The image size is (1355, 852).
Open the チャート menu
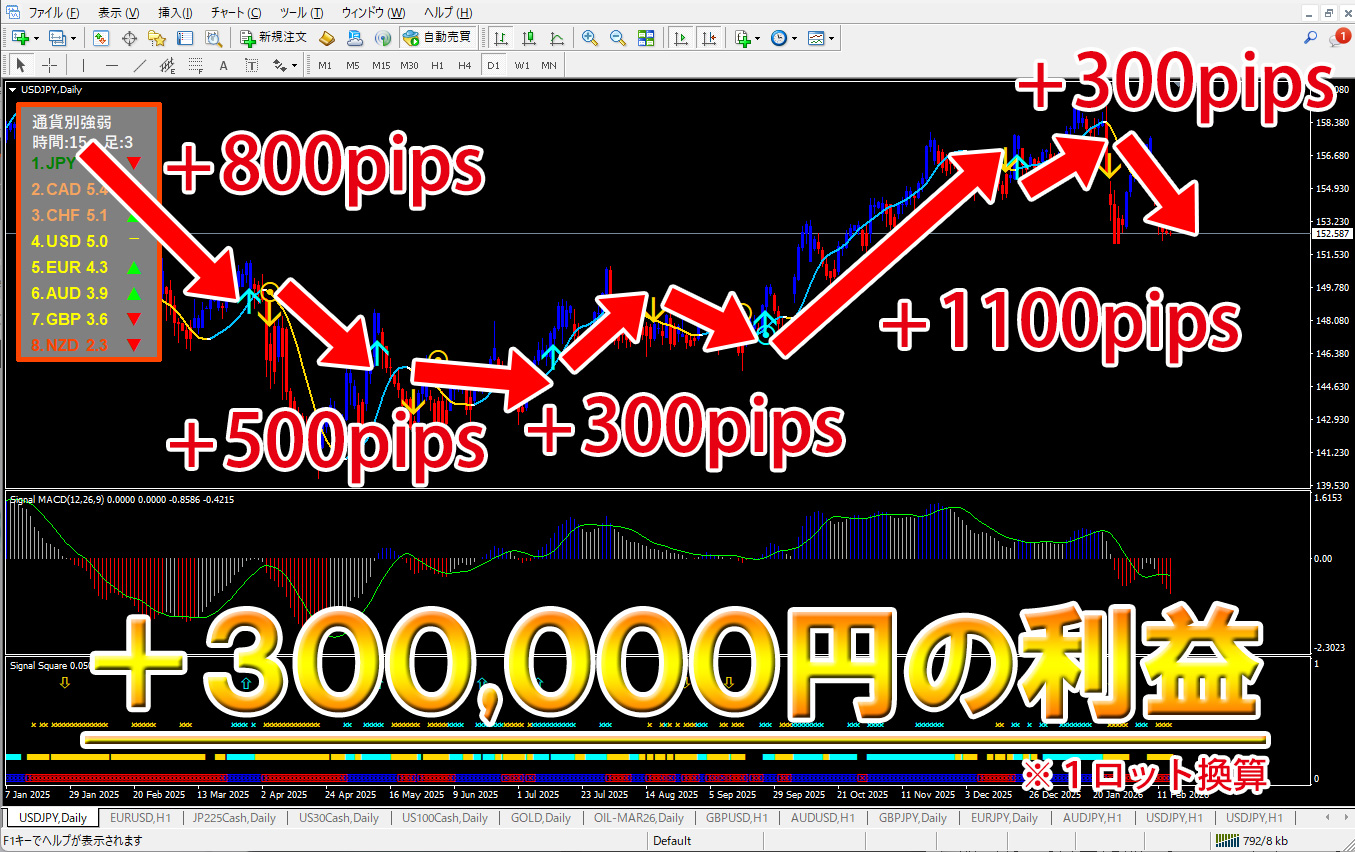tap(236, 13)
